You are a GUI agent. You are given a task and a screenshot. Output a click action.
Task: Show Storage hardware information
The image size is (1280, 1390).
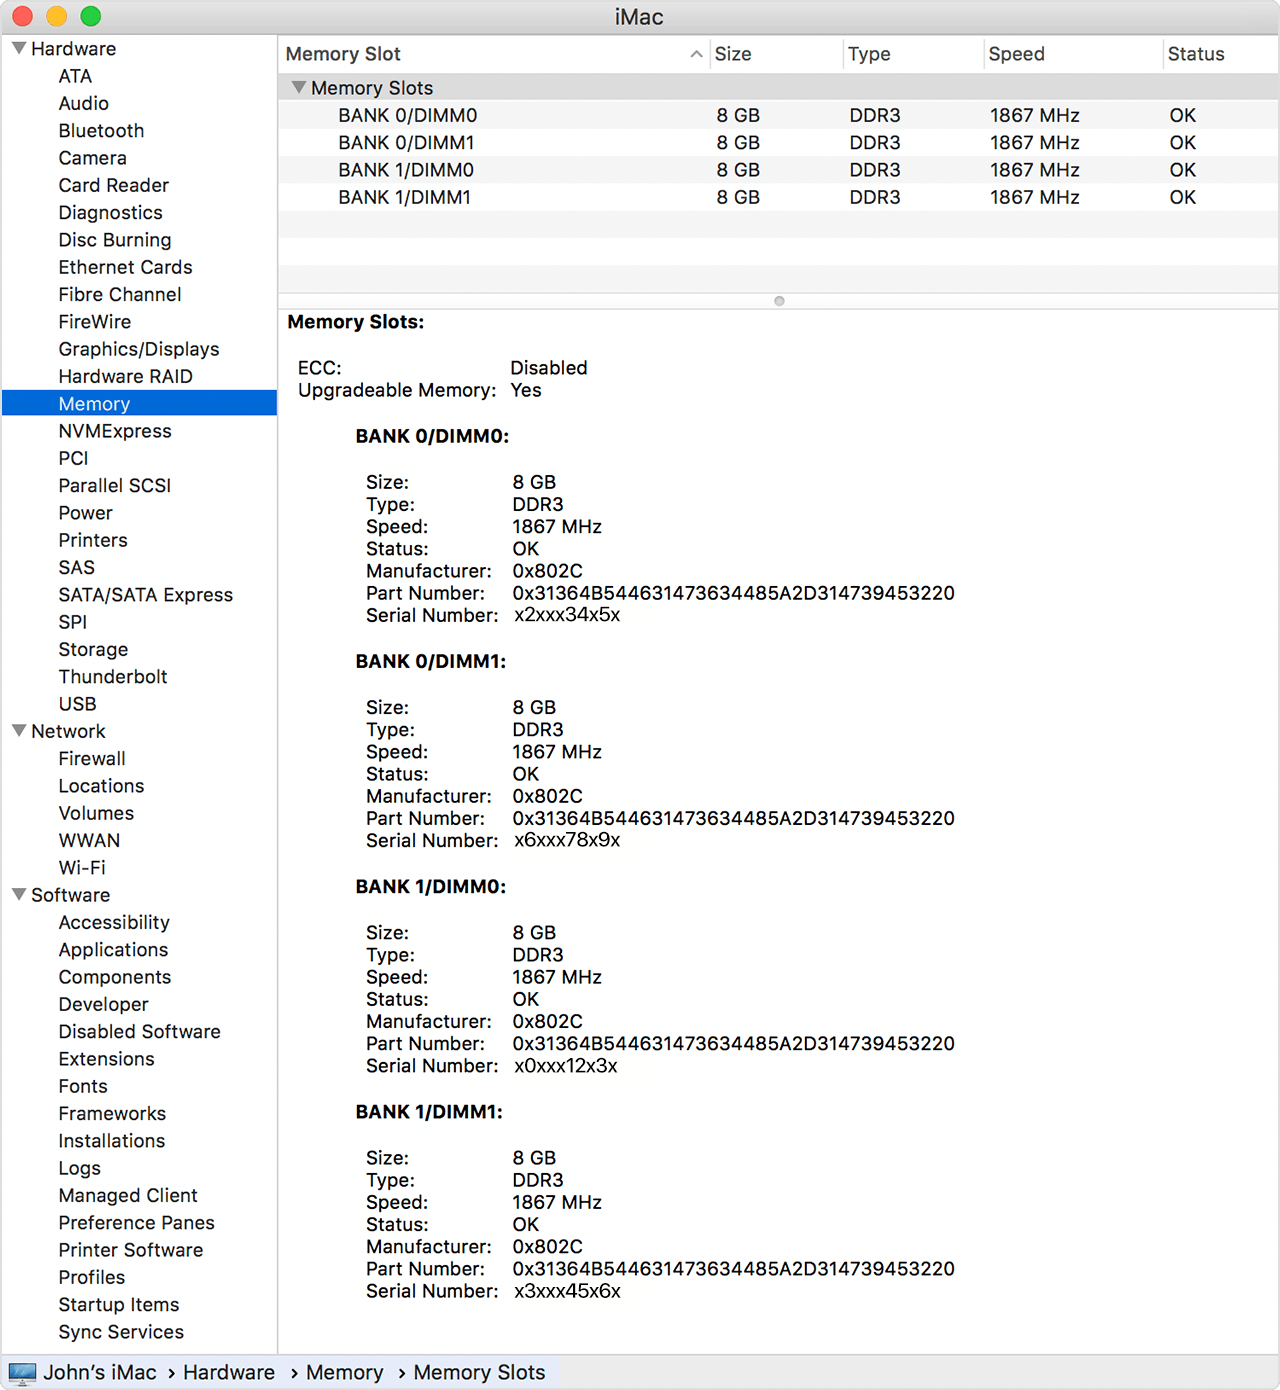click(93, 650)
